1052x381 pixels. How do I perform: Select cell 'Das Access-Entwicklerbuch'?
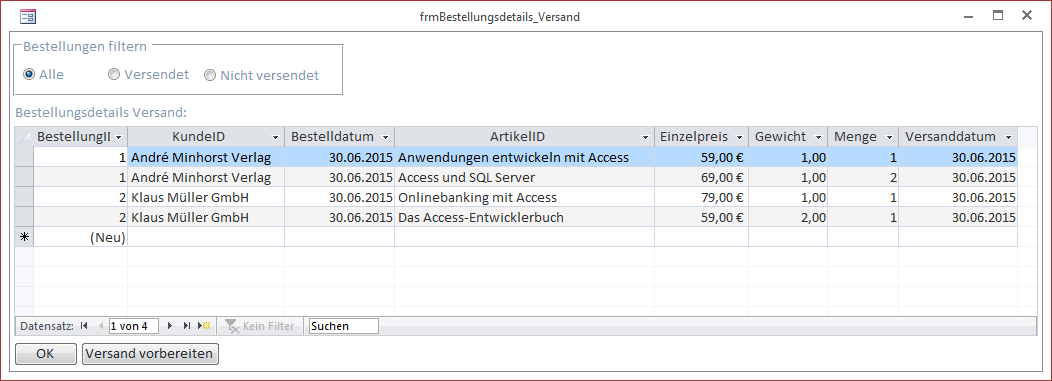(x=525, y=218)
